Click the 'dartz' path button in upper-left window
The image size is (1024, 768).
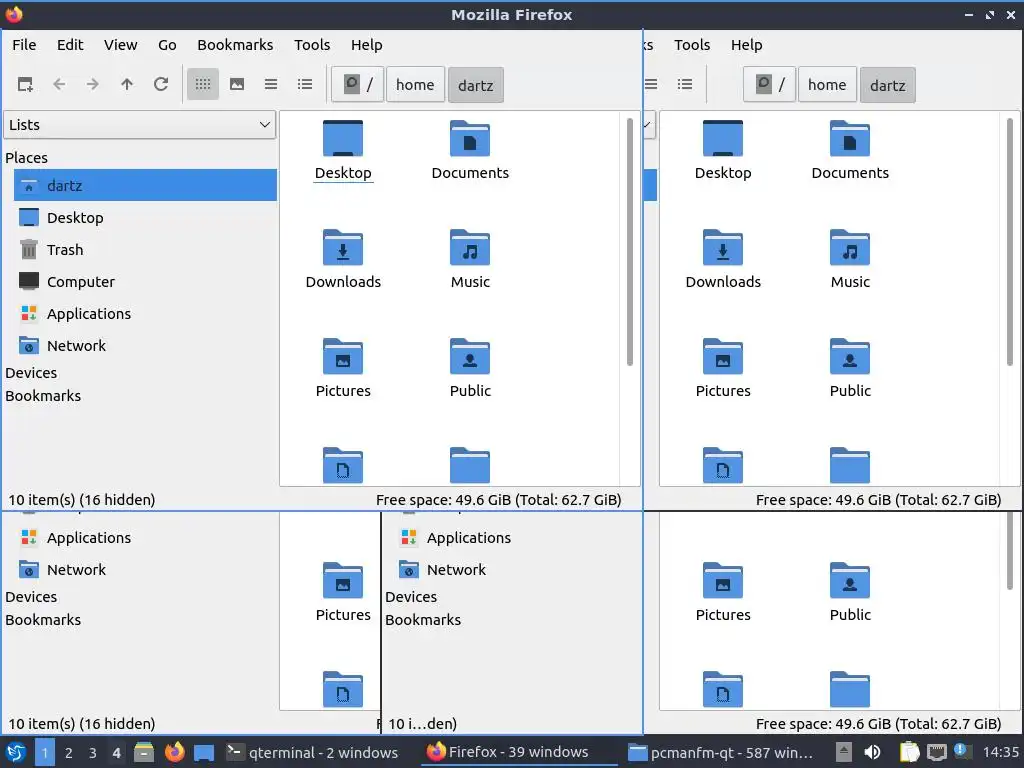[475, 85]
